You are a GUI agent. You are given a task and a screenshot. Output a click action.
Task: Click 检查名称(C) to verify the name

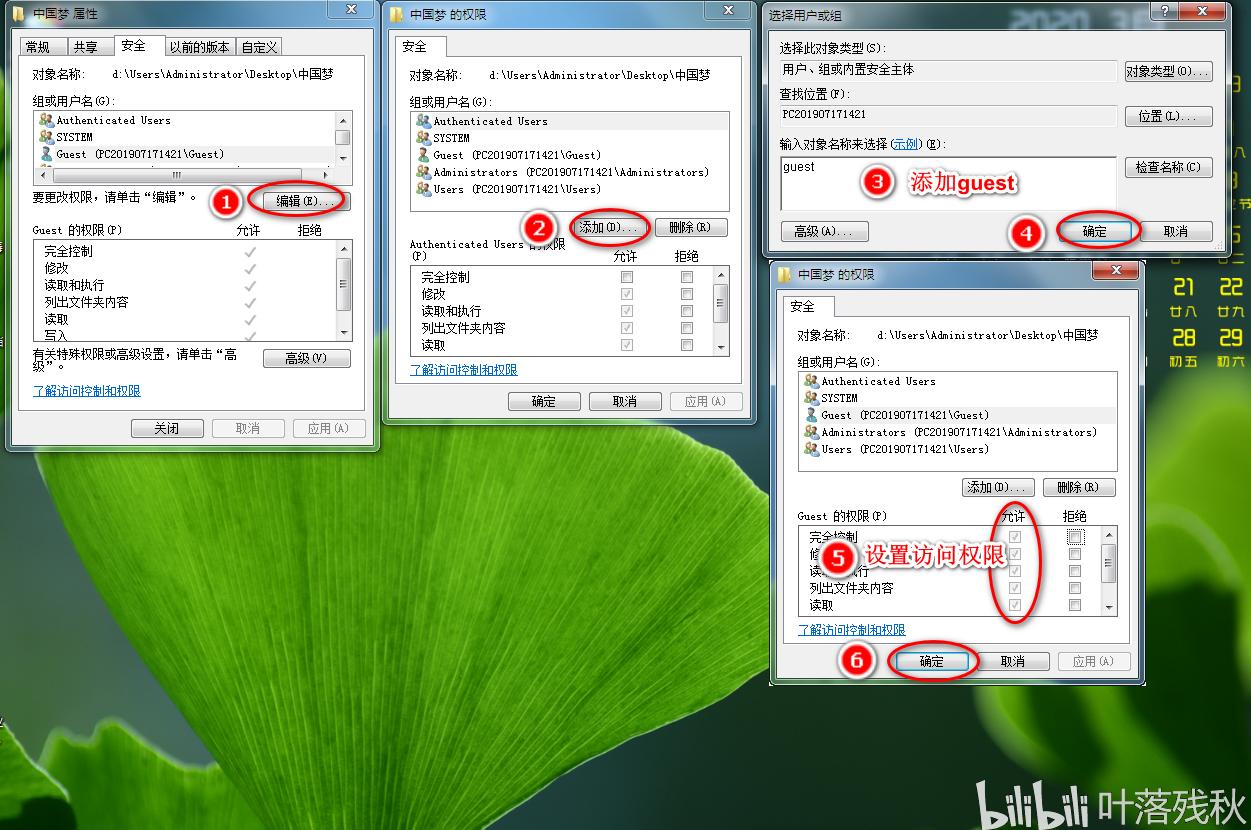point(1168,167)
